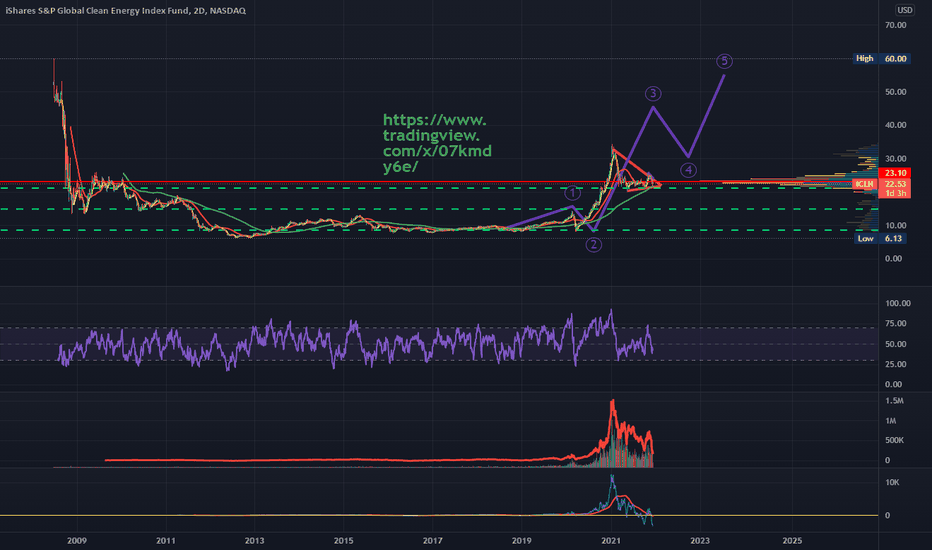Click the High label tag
932x550 pixels.
[865, 58]
